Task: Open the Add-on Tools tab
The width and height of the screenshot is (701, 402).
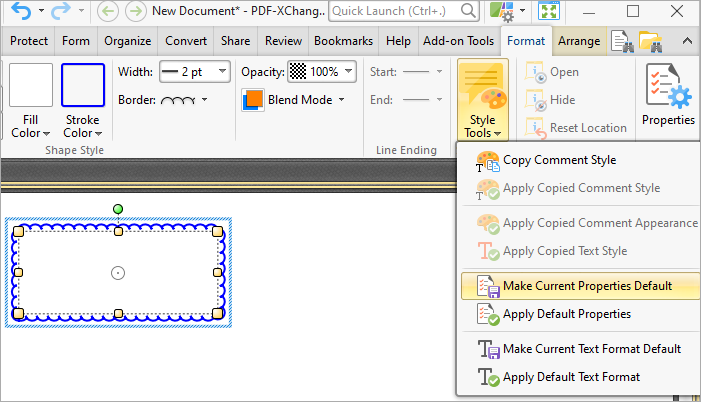Action: 459,41
